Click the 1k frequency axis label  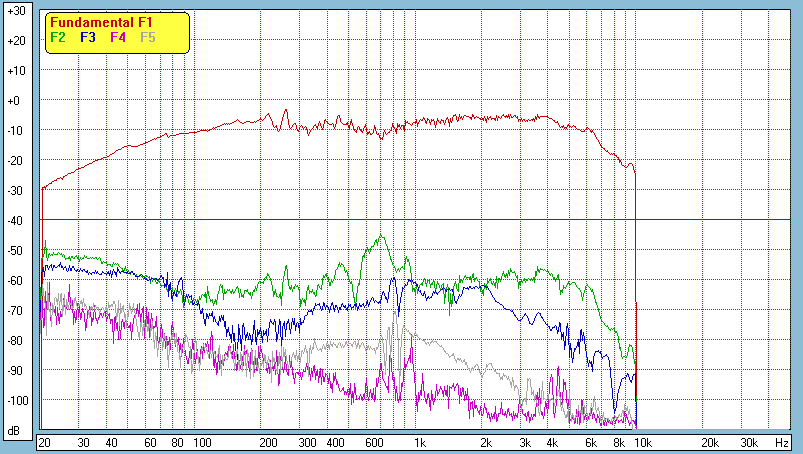coord(420,442)
